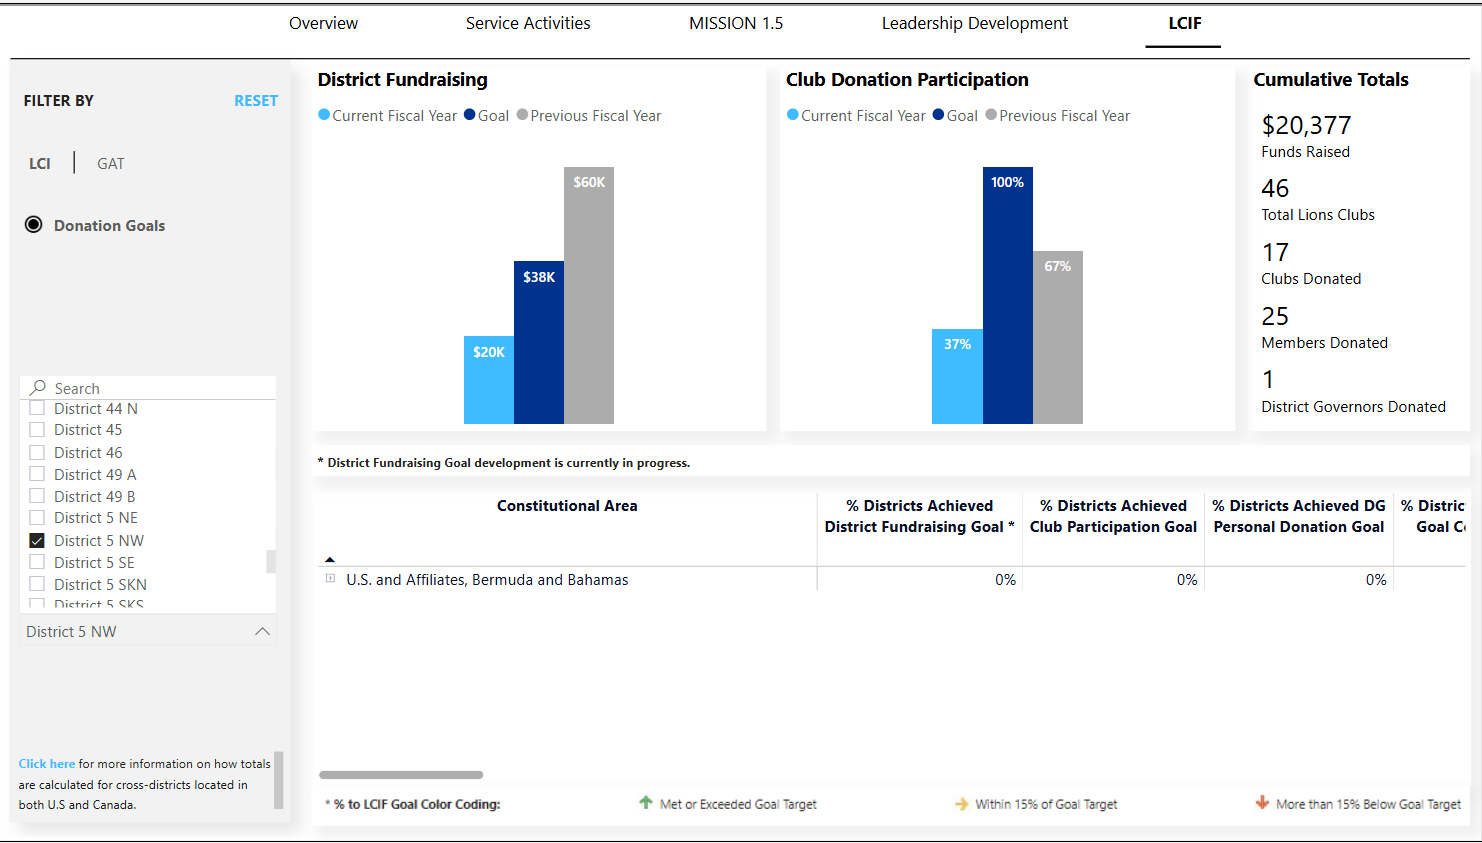Open the Leadership Development tab
The height and width of the screenshot is (843, 1482).
(975, 23)
